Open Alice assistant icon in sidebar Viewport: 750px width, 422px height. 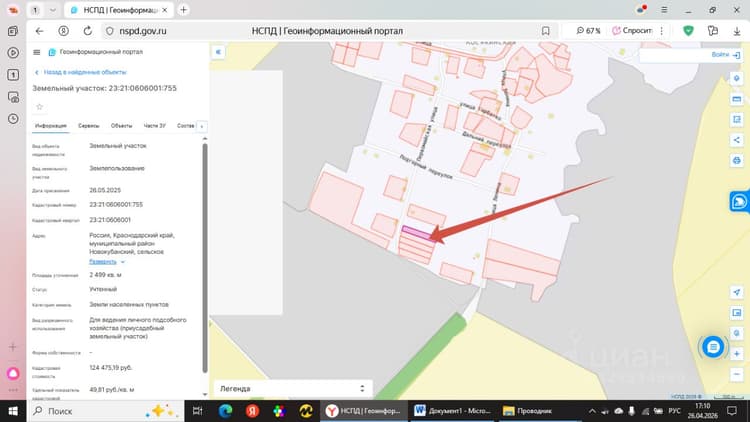click(13, 373)
